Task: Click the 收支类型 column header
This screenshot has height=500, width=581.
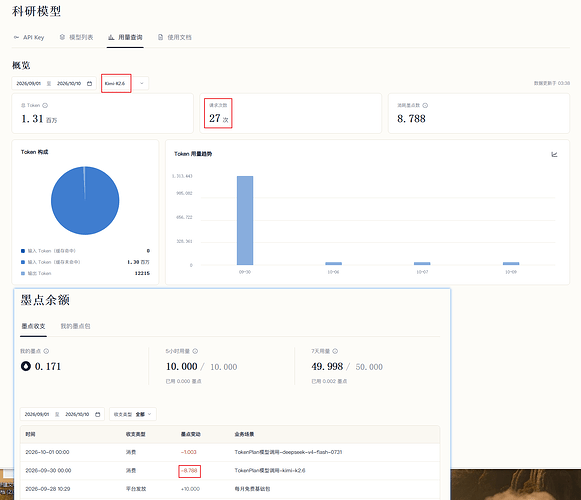Action: point(136,434)
